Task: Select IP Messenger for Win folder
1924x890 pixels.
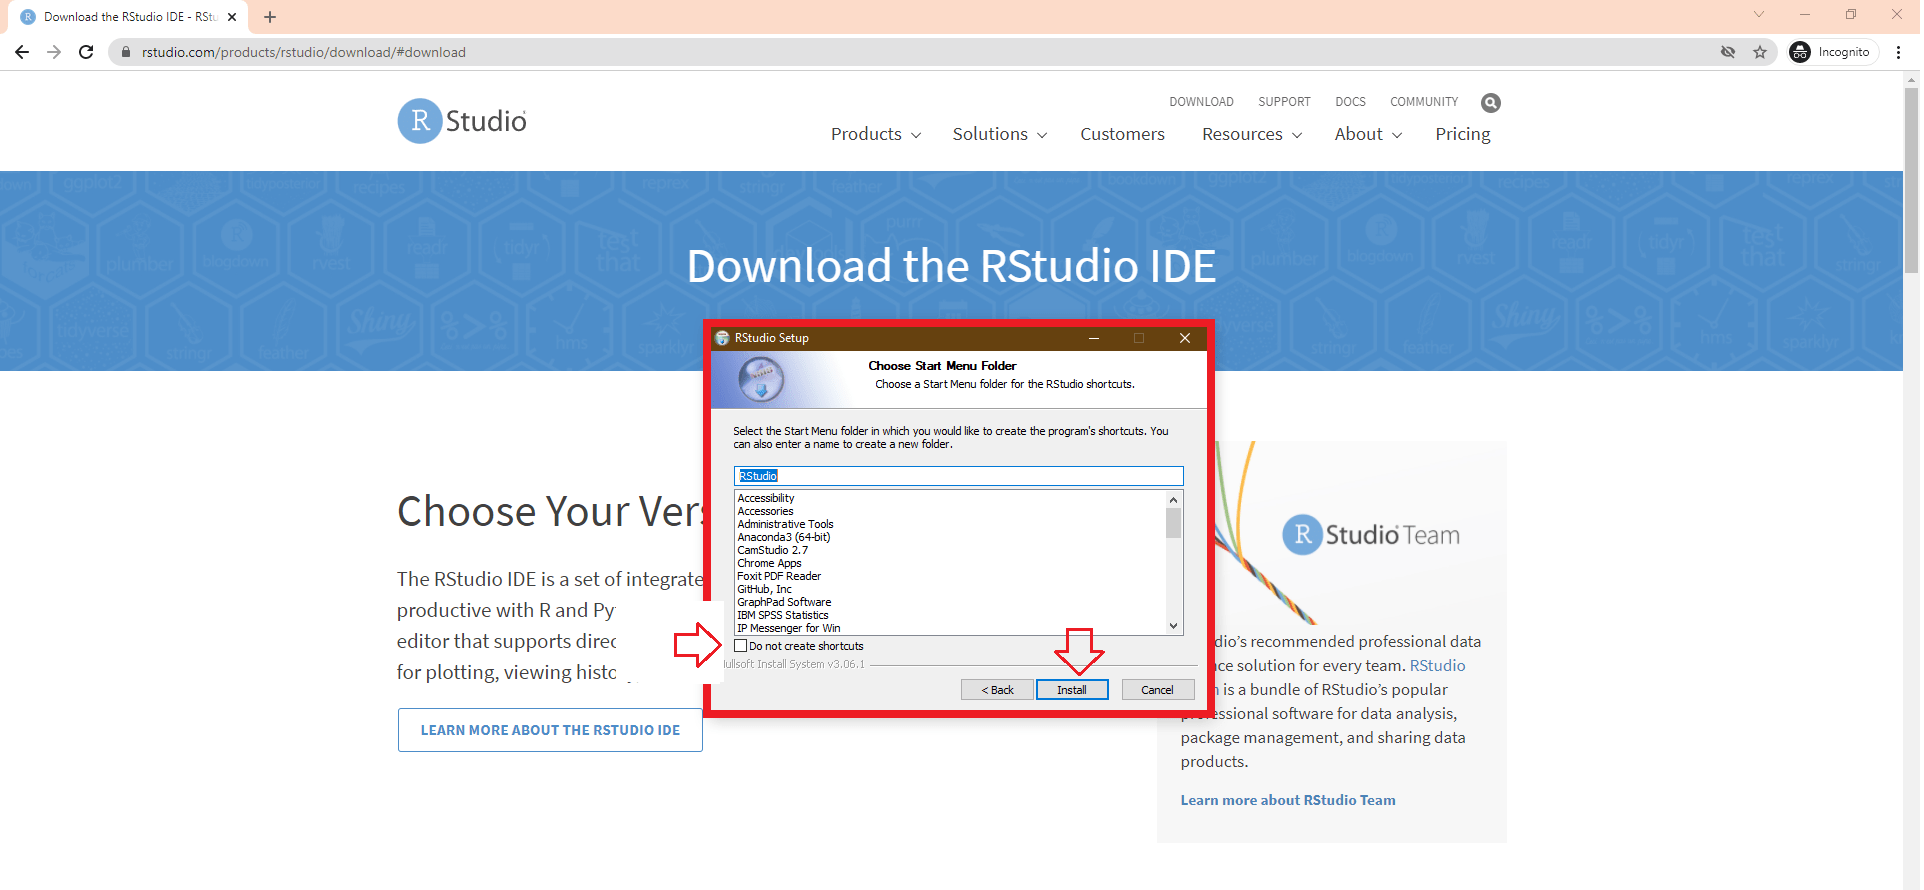Action: [x=789, y=628]
